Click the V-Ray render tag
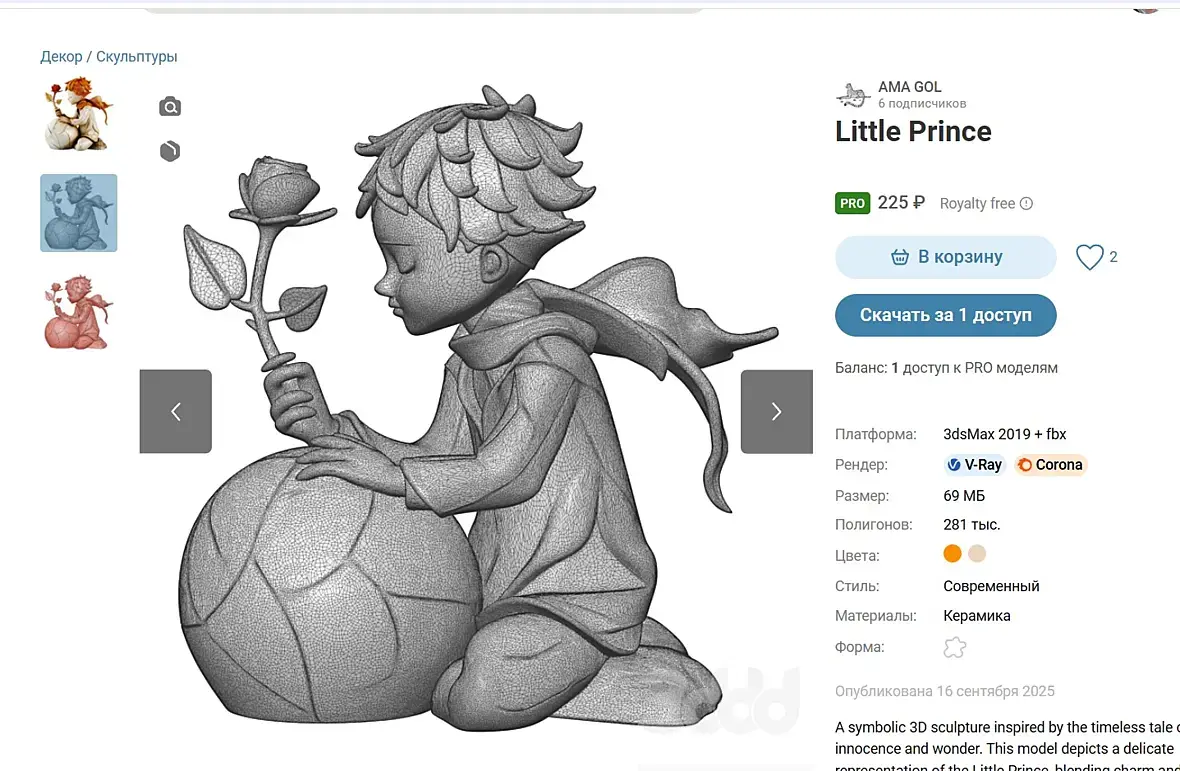Image resolution: width=1180 pixels, height=771 pixels. [974, 465]
